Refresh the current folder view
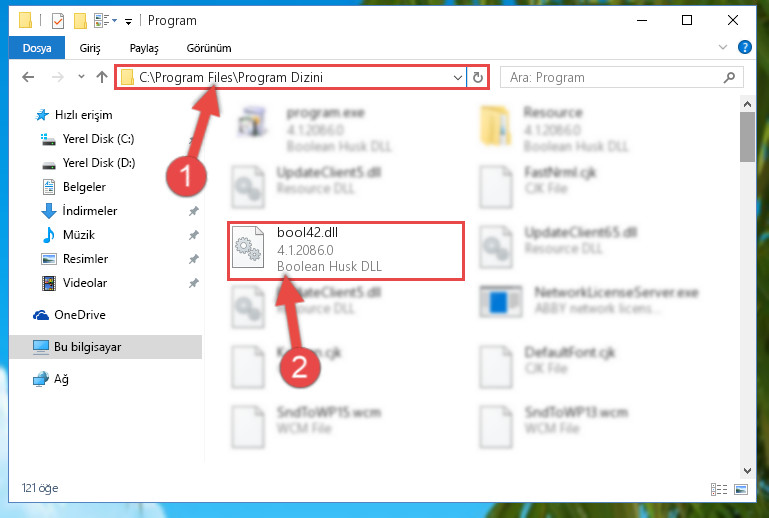Screen dimensions: 769x518 478,78
